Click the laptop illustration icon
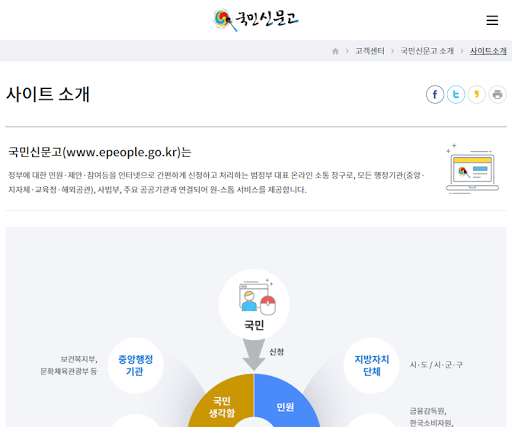512x427 pixels. pyautogui.click(x=472, y=169)
